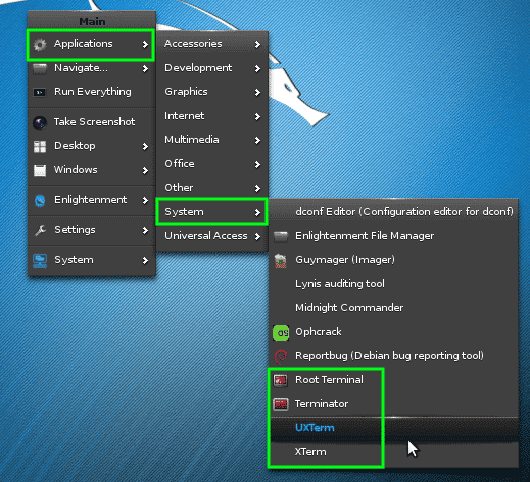Image resolution: width=530 pixels, height=482 pixels.
Task: Click the Enlightenment File Manager icon
Action: coord(281,236)
